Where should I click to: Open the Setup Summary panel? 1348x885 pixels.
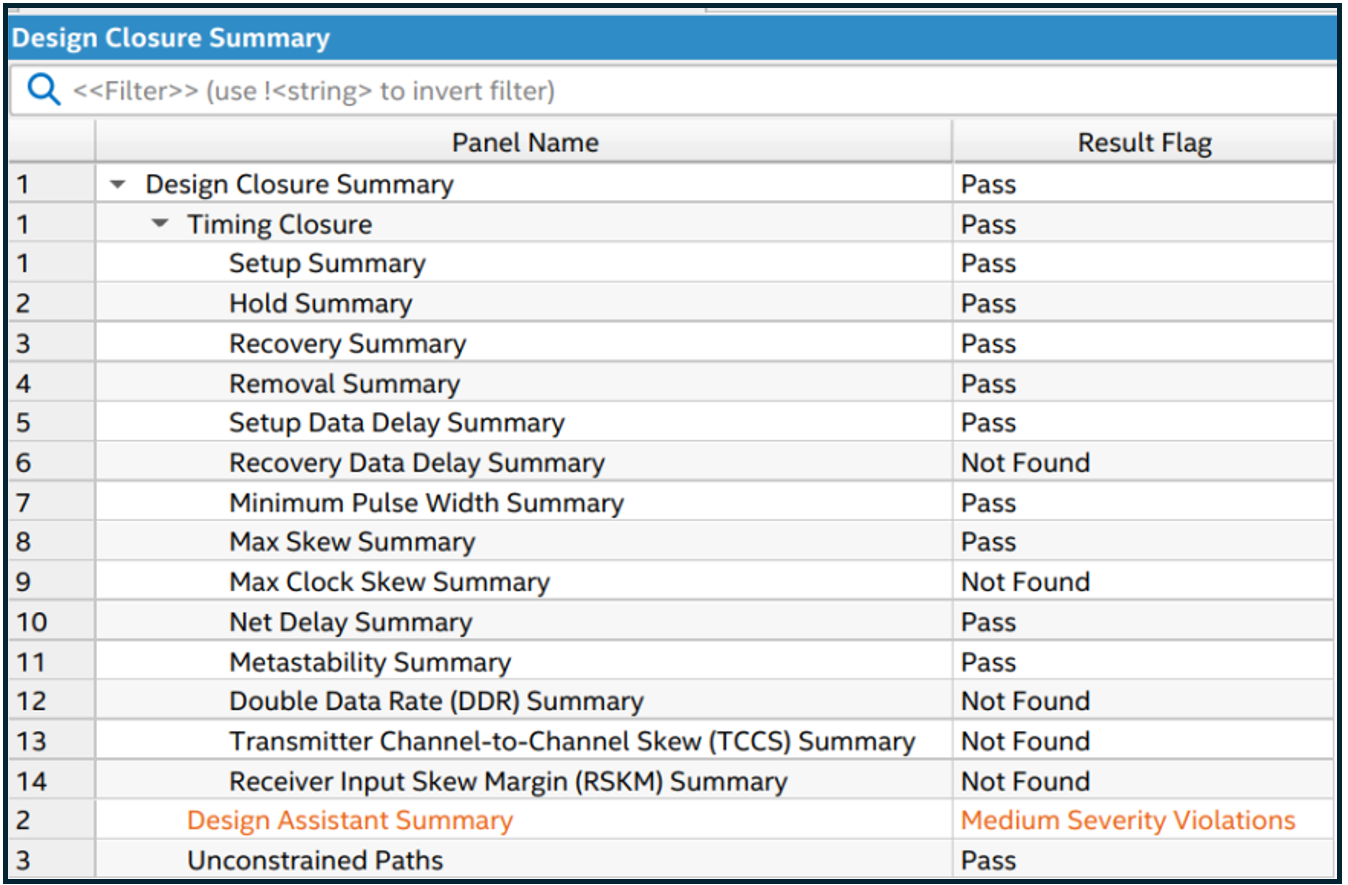(327, 264)
